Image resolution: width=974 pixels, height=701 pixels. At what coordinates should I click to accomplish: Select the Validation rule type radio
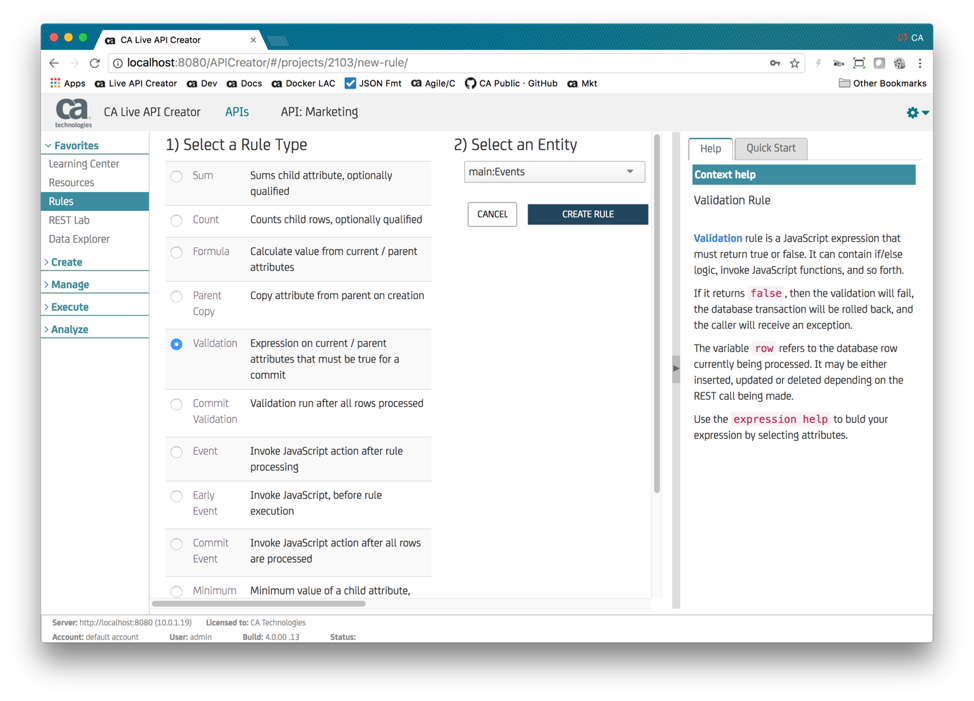pos(176,344)
